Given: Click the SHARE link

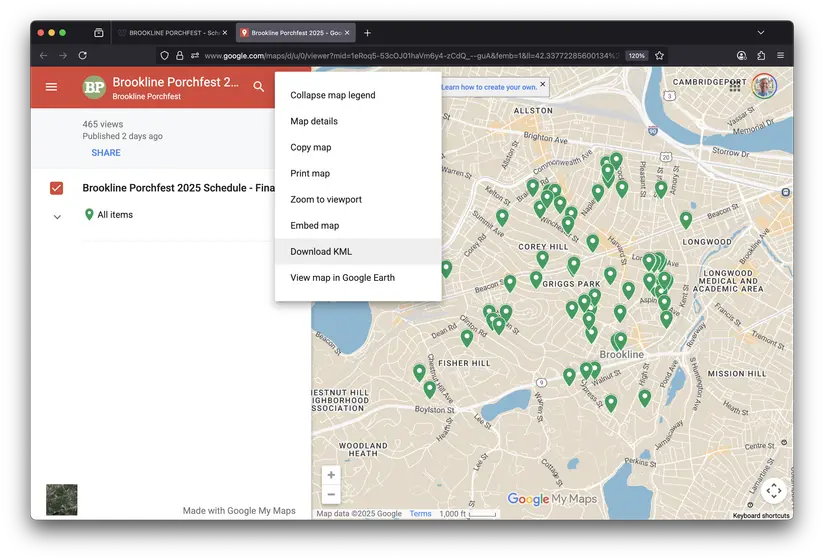Looking at the screenshot, I should tap(106, 153).
